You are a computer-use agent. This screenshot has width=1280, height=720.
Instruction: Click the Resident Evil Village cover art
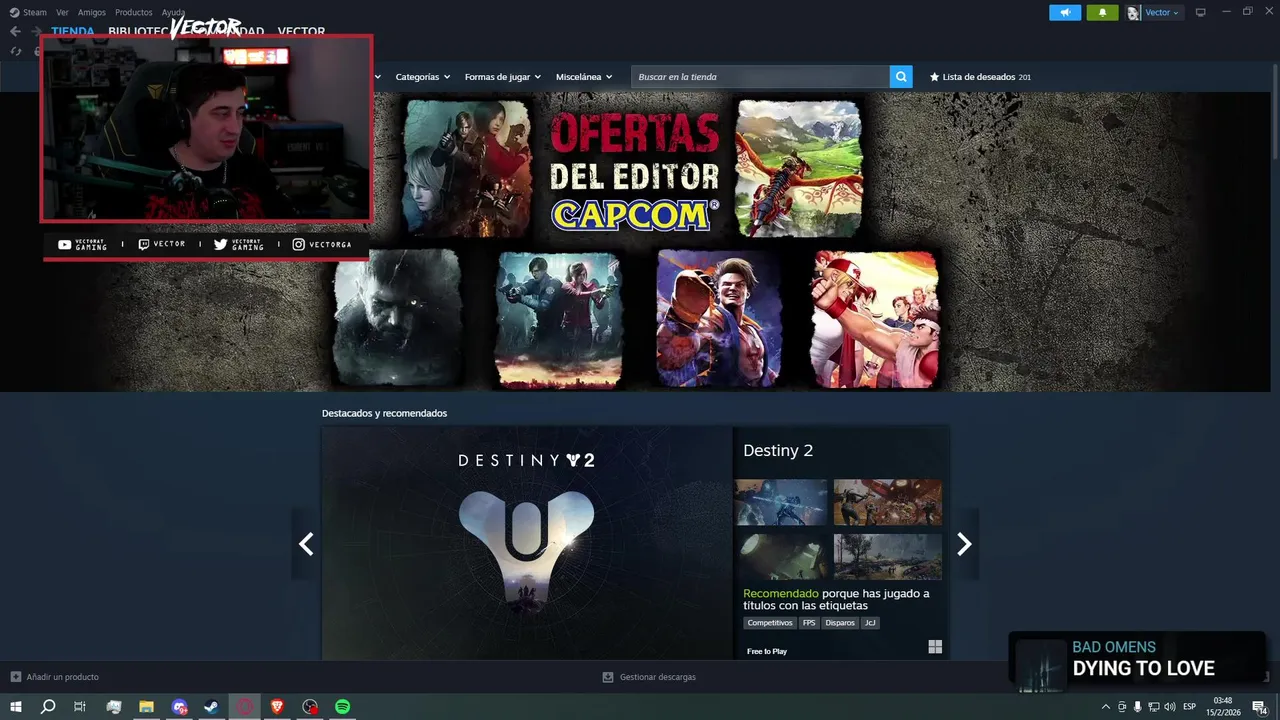(x=397, y=318)
